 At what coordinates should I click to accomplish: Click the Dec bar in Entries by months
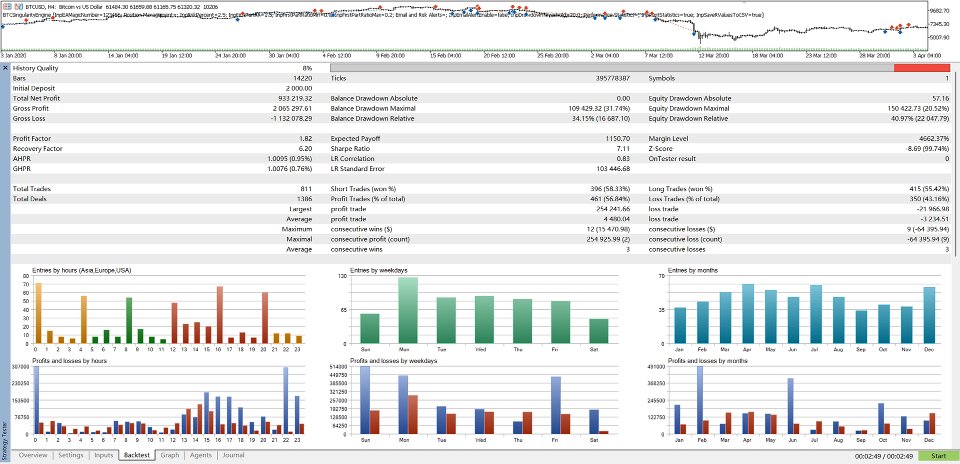(929, 315)
